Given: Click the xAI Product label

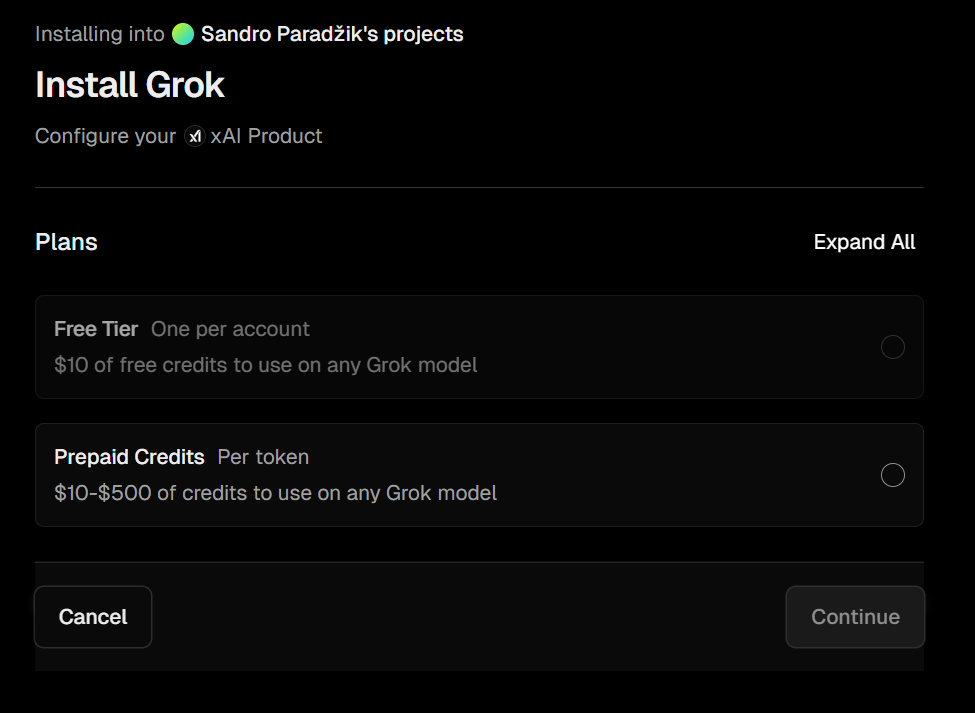Looking at the screenshot, I should (266, 136).
